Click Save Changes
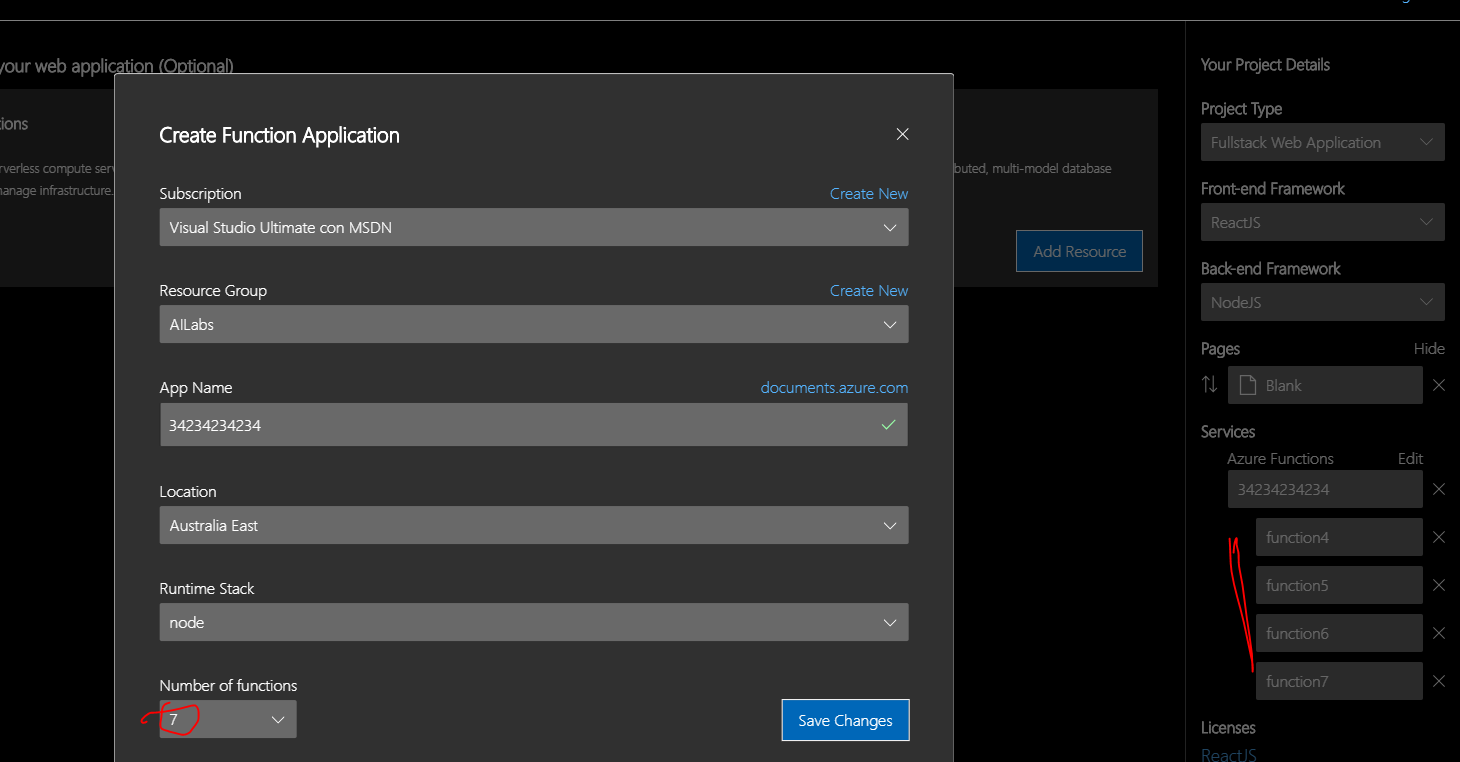Image resolution: width=1460 pixels, height=762 pixels. [x=845, y=720]
